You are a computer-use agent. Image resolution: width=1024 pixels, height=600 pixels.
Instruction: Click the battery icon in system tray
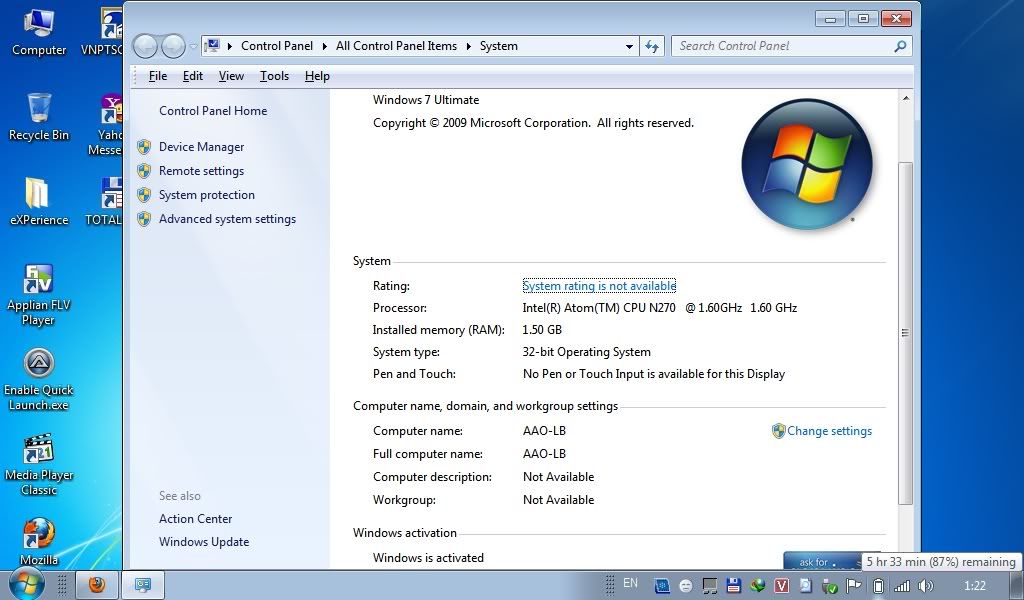877,586
